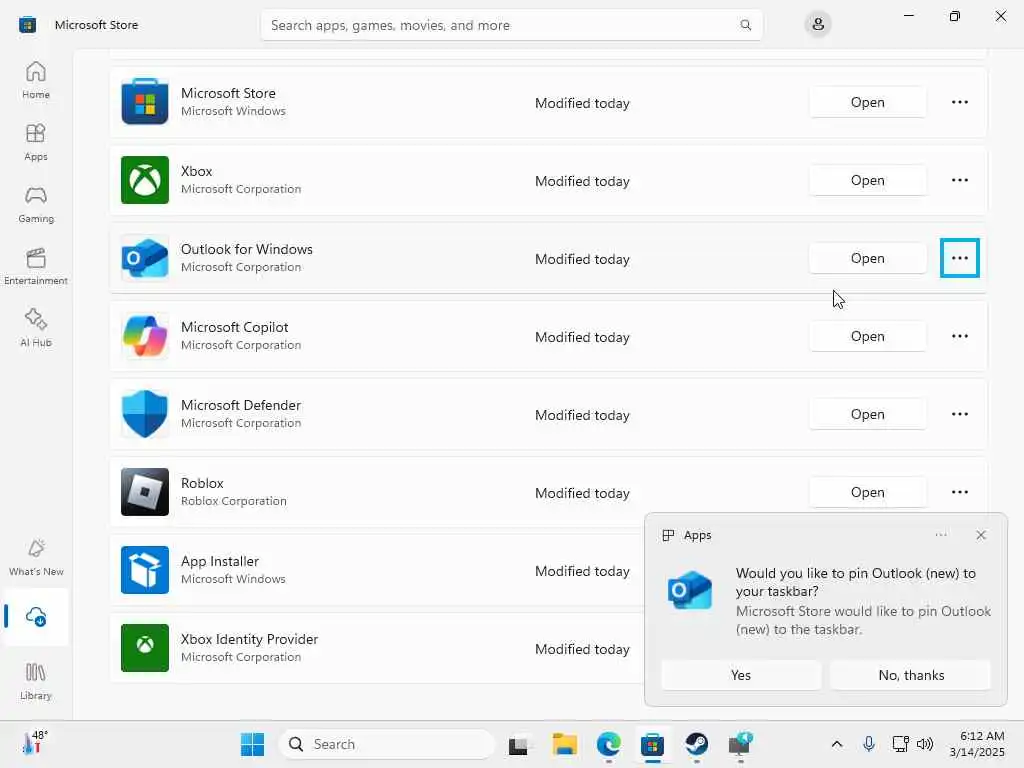Open AI Hub from the sidebar
1024x768 pixels.
(x=36, y=328)
